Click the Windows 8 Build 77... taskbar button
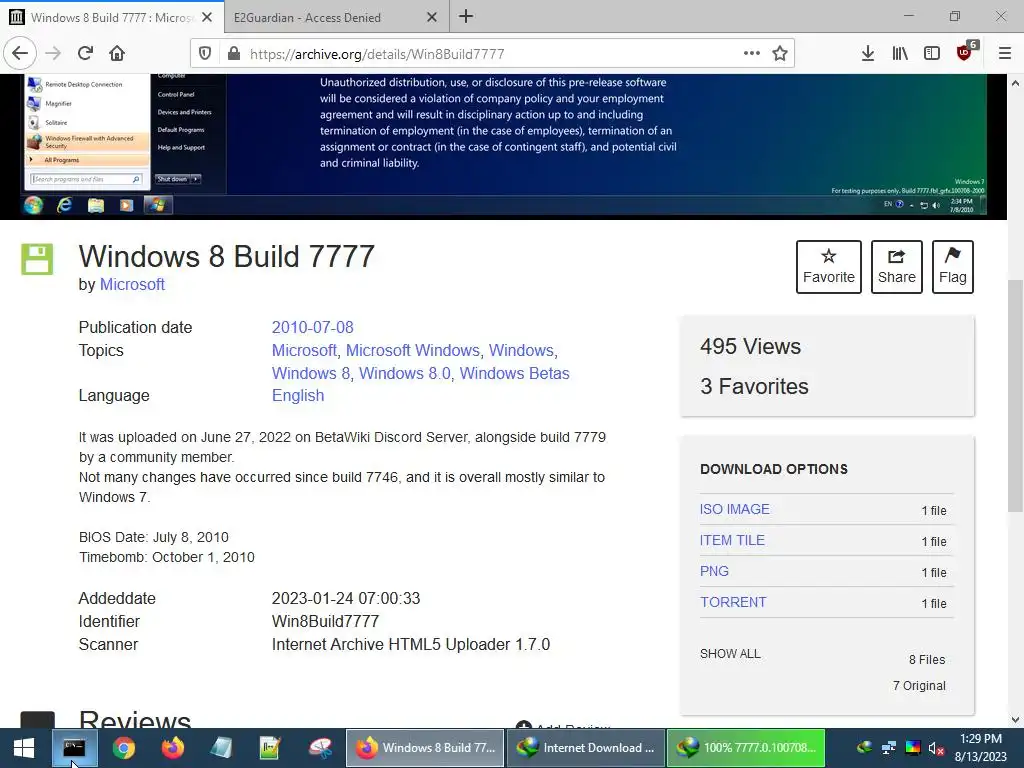This screenshot has width=1024, height=768. tap(424, 748)
